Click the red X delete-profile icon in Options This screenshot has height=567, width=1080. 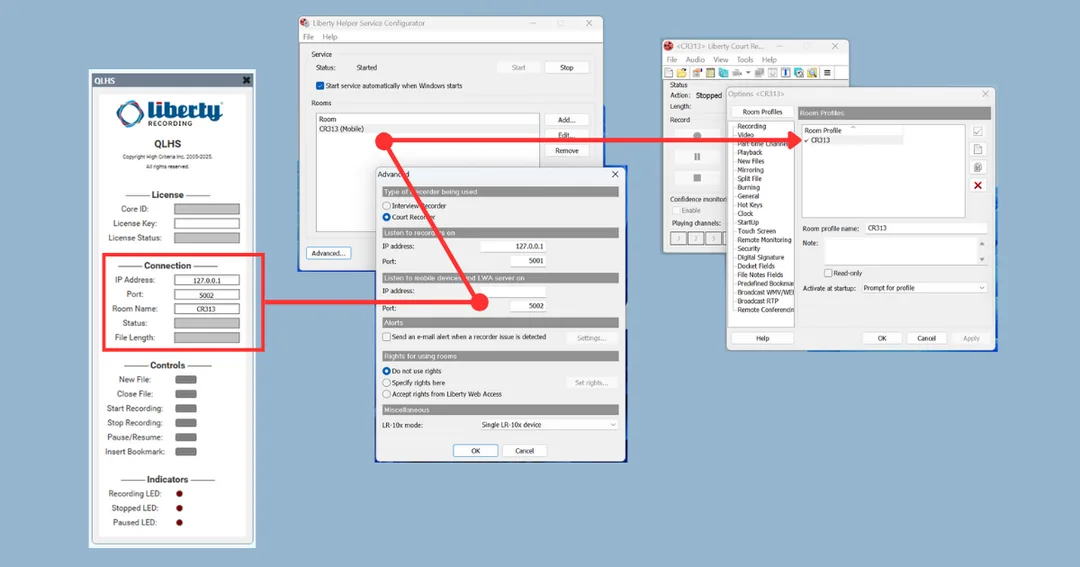click(x=977, y=185)
